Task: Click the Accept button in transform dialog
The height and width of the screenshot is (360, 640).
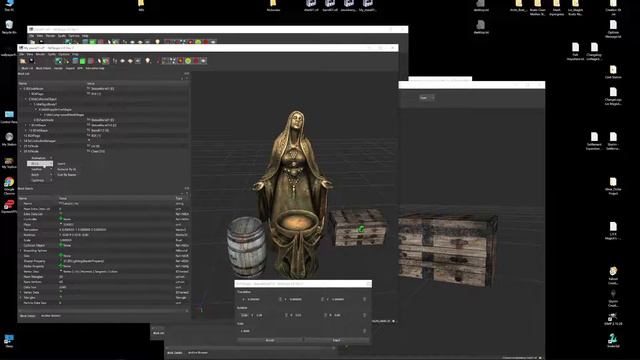Action: [x=270, y=340]
